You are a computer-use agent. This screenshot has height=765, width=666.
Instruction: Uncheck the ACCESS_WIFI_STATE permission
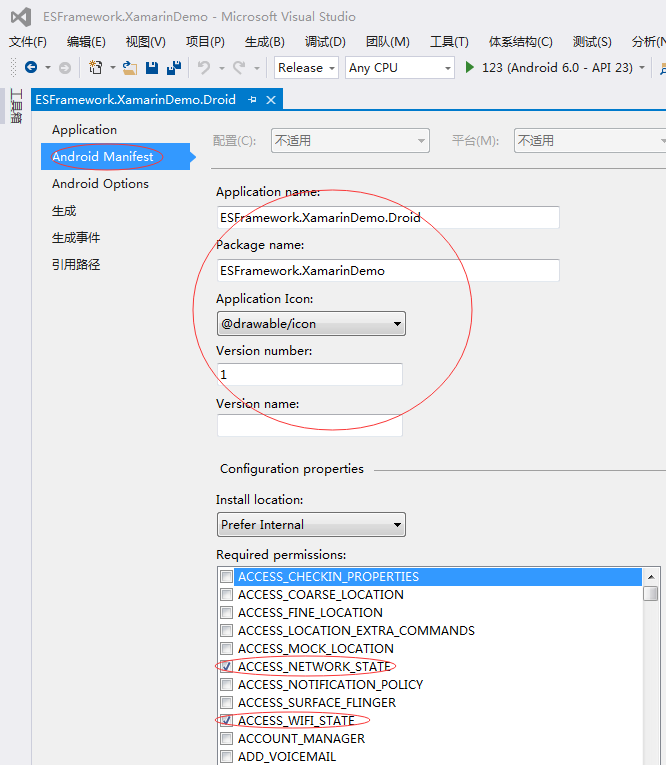[227, 721]
